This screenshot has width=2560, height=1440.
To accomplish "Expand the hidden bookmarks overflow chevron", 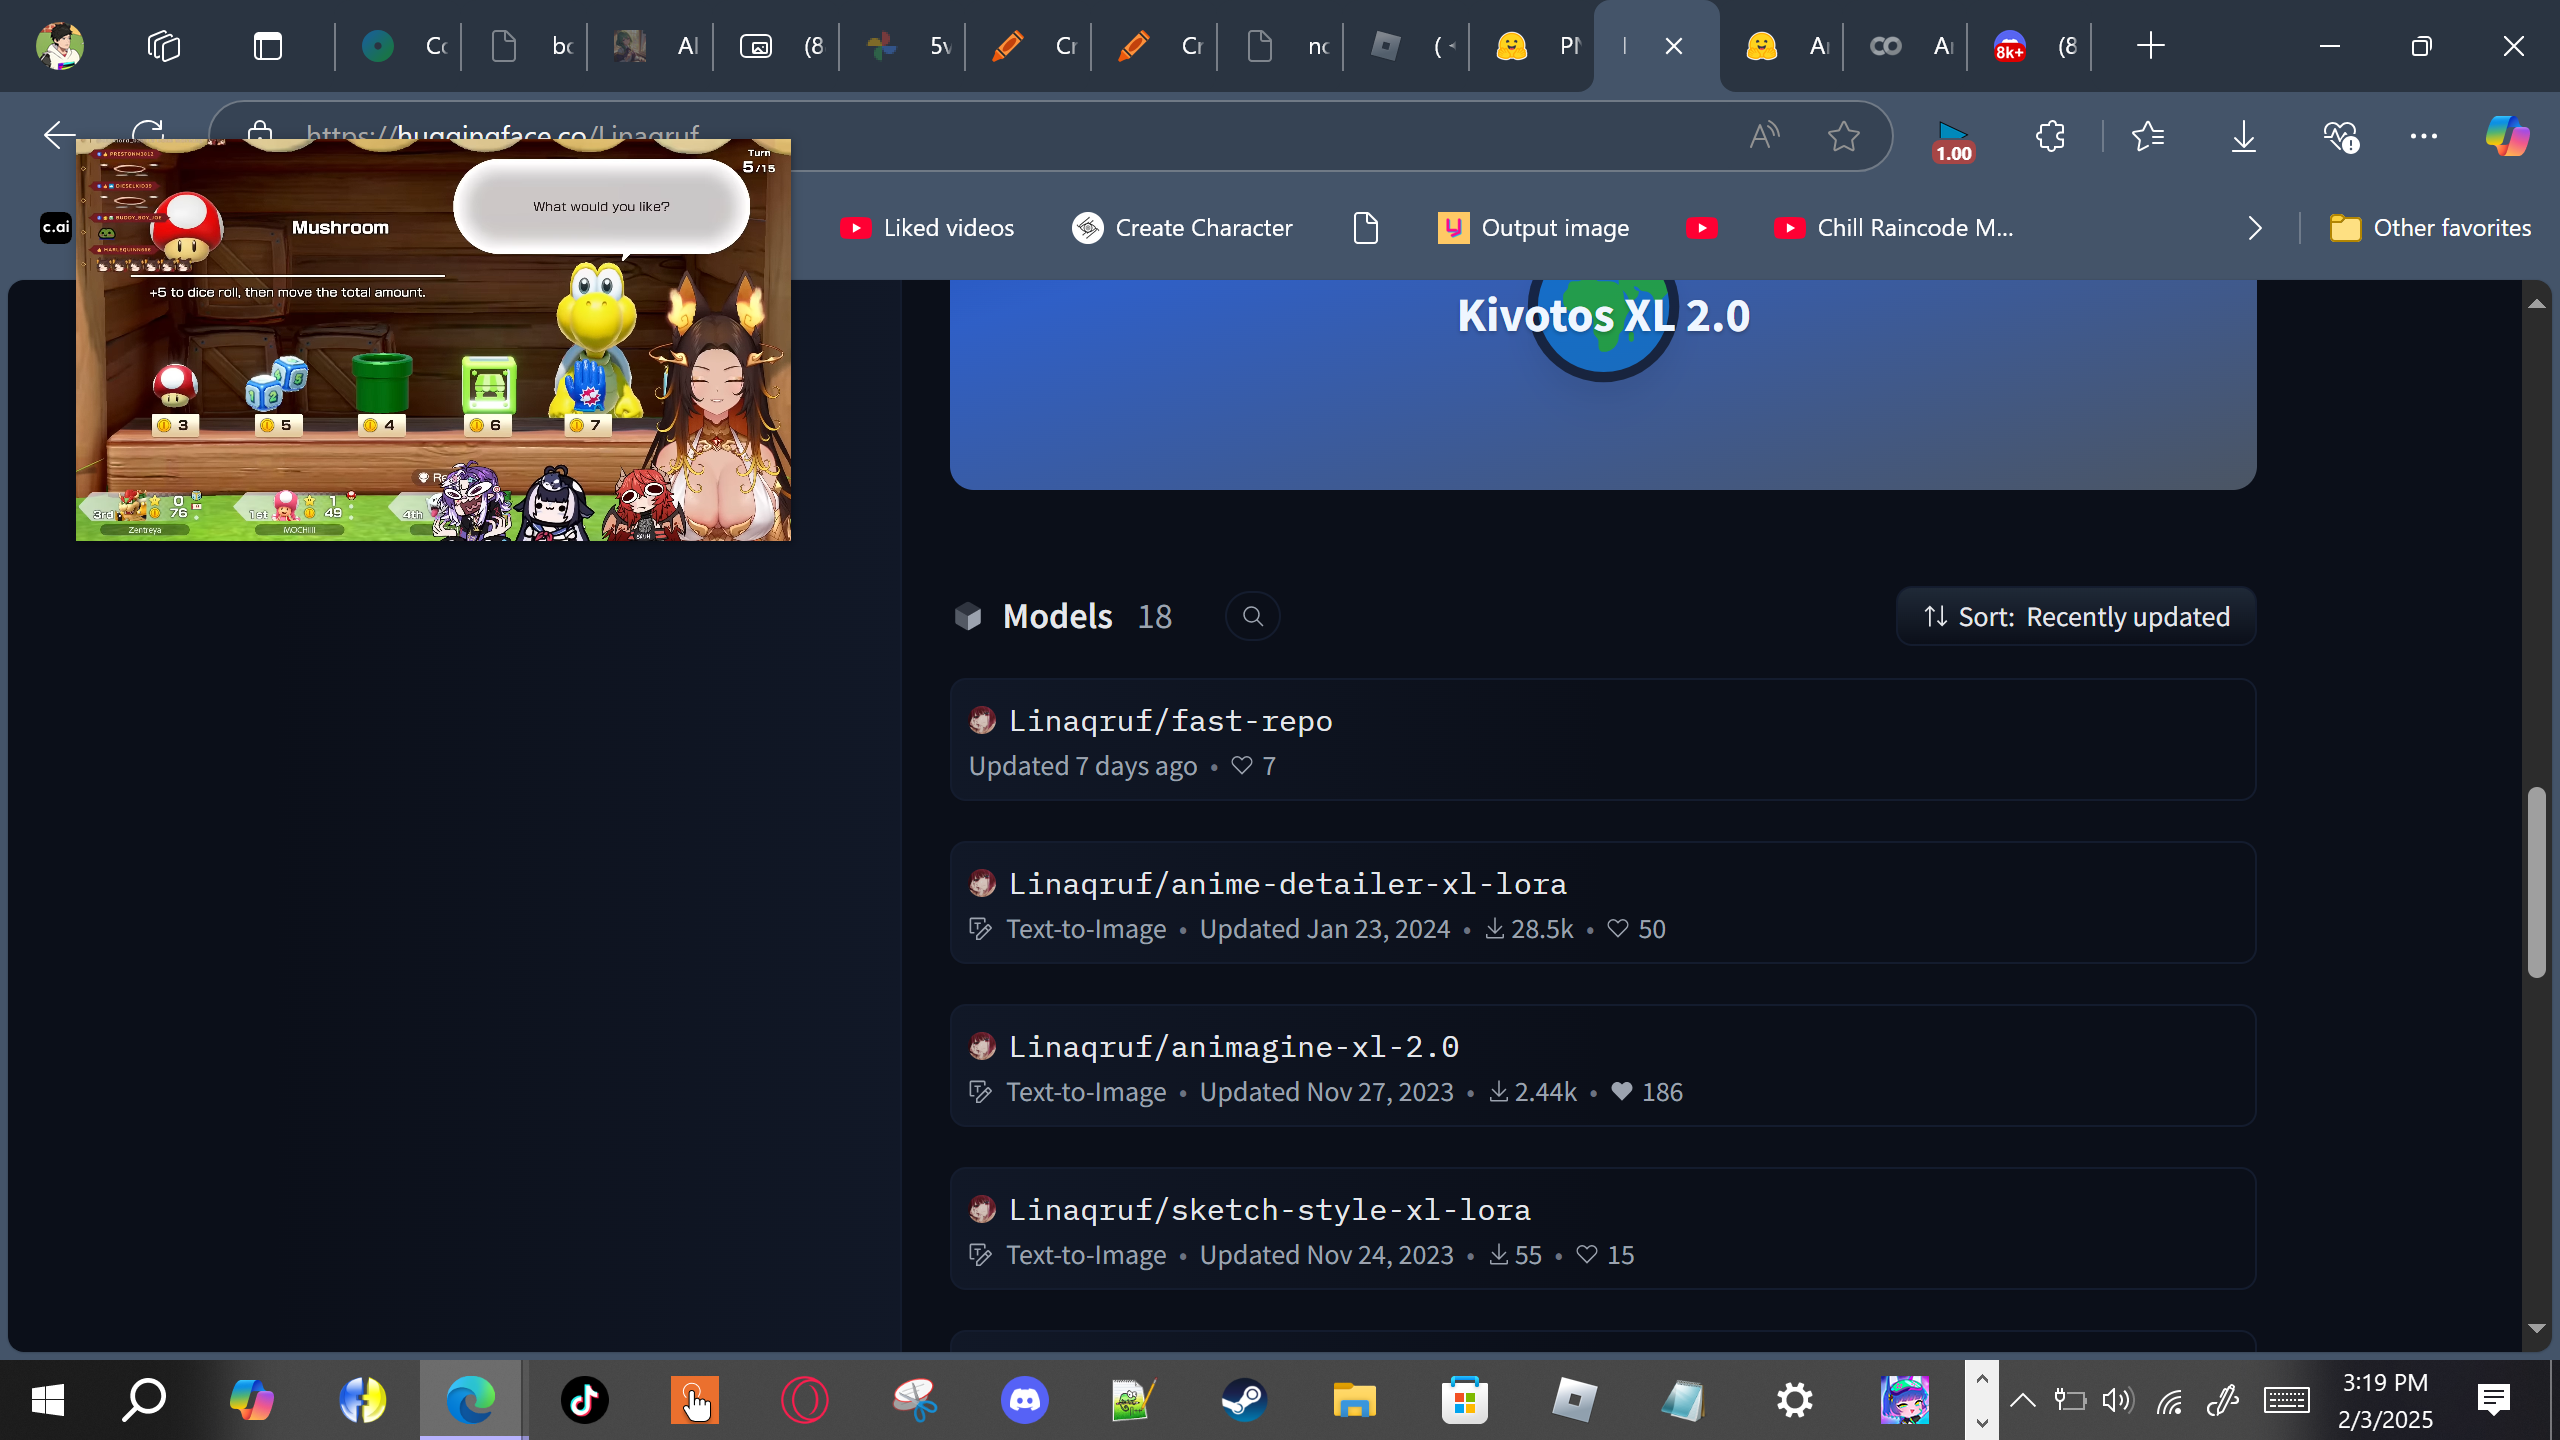I will coord(2254,228).
